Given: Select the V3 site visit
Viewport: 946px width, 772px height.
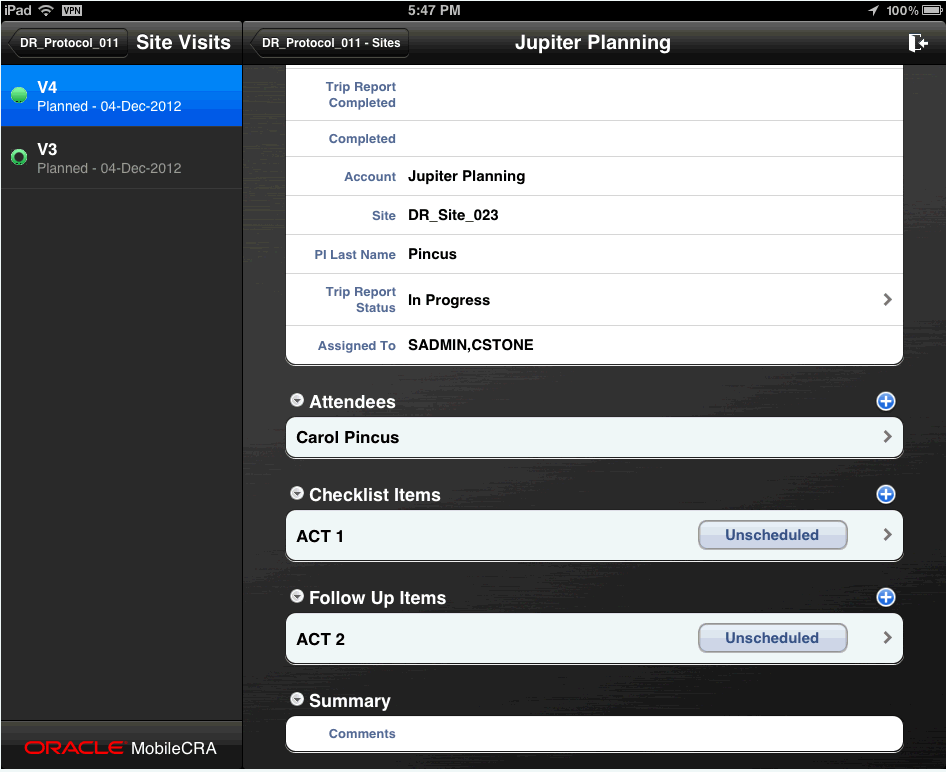Looking at the screenshot, I should pos(121,157).
